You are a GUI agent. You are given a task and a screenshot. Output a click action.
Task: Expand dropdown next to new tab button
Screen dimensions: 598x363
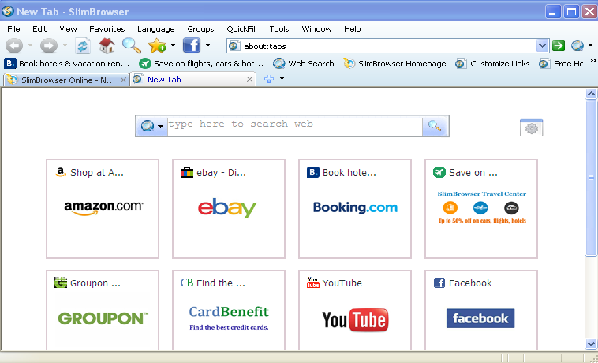[x=282, y=79]
